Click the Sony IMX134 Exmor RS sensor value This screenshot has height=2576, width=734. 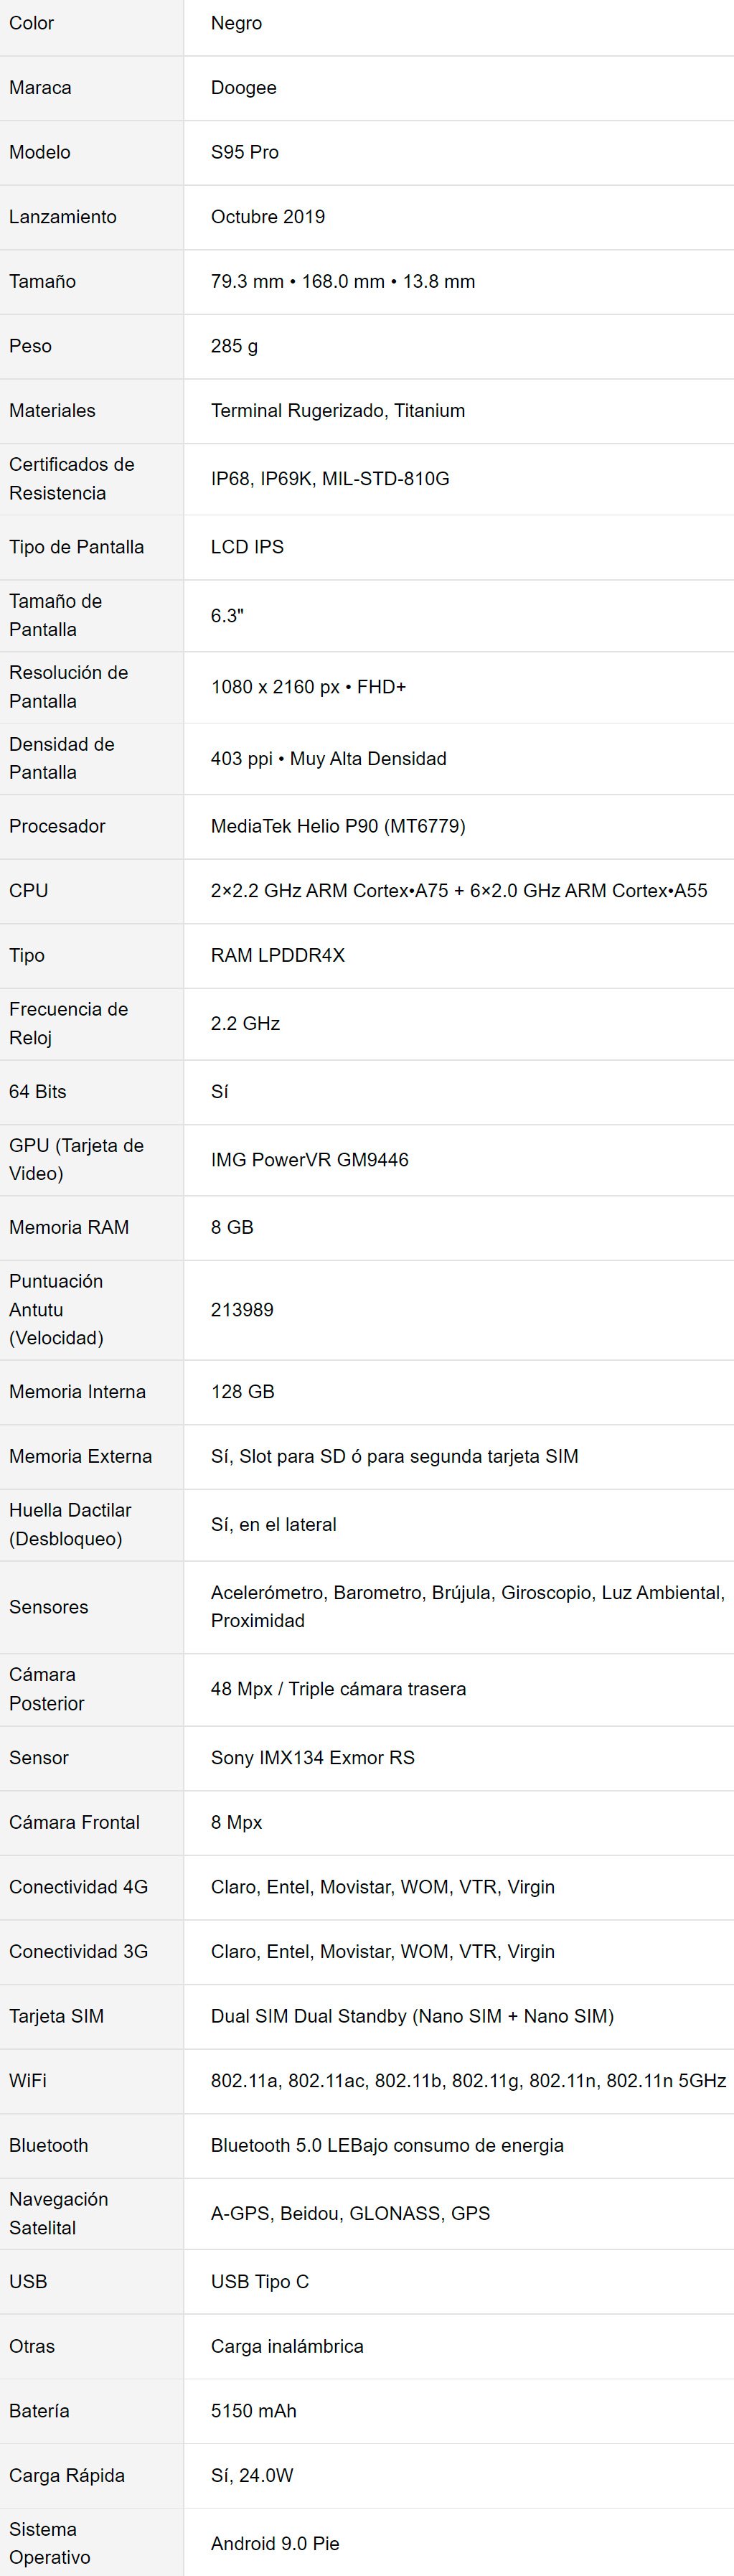pyautogui.click(x=312, y=1758)
